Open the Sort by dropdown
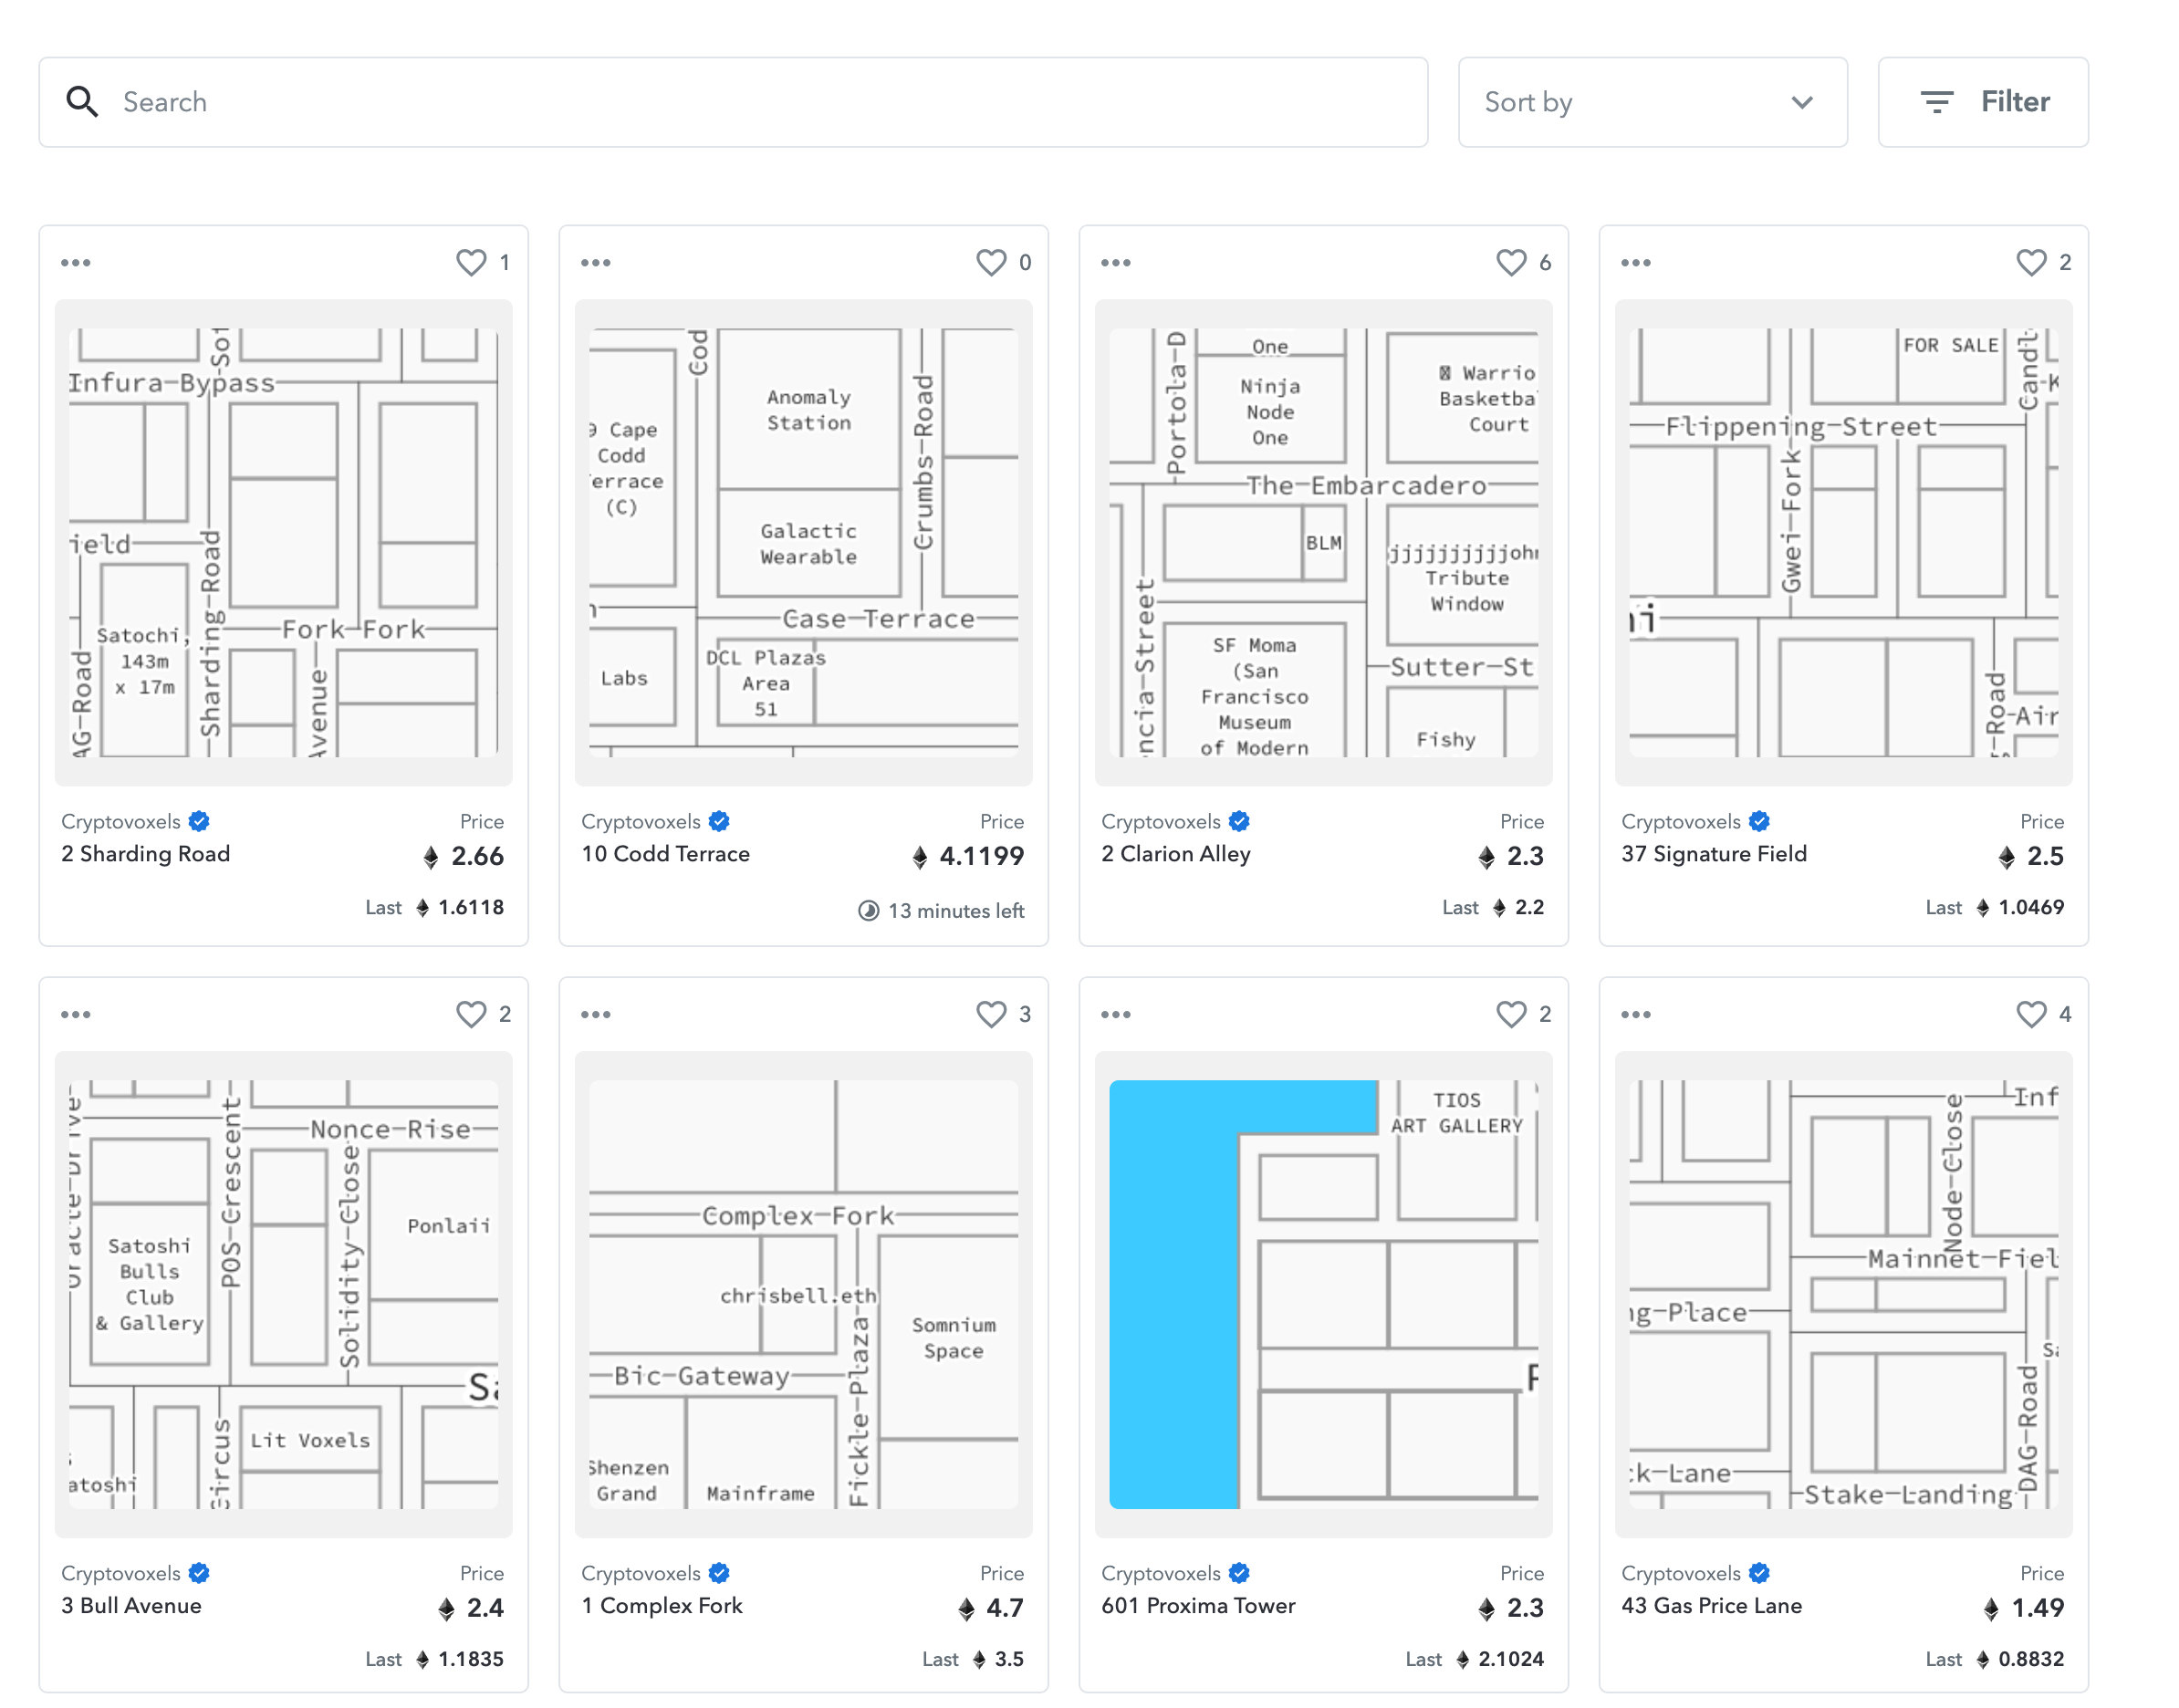 coord(1651,102)
